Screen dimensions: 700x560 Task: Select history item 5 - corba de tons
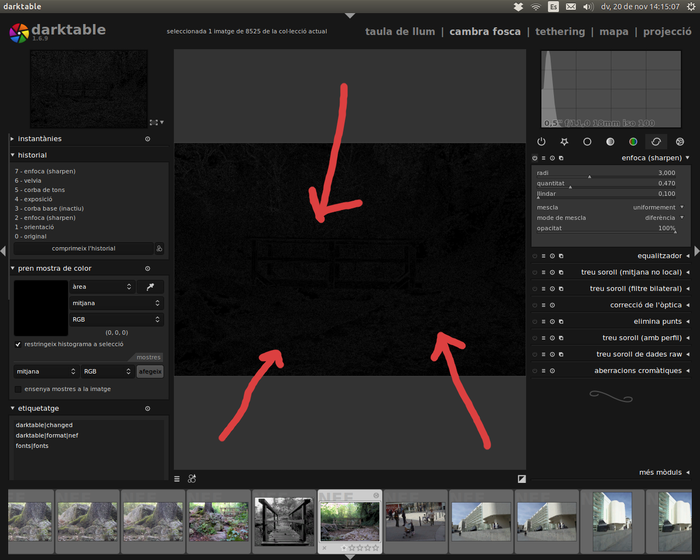[x=40, y=190]
